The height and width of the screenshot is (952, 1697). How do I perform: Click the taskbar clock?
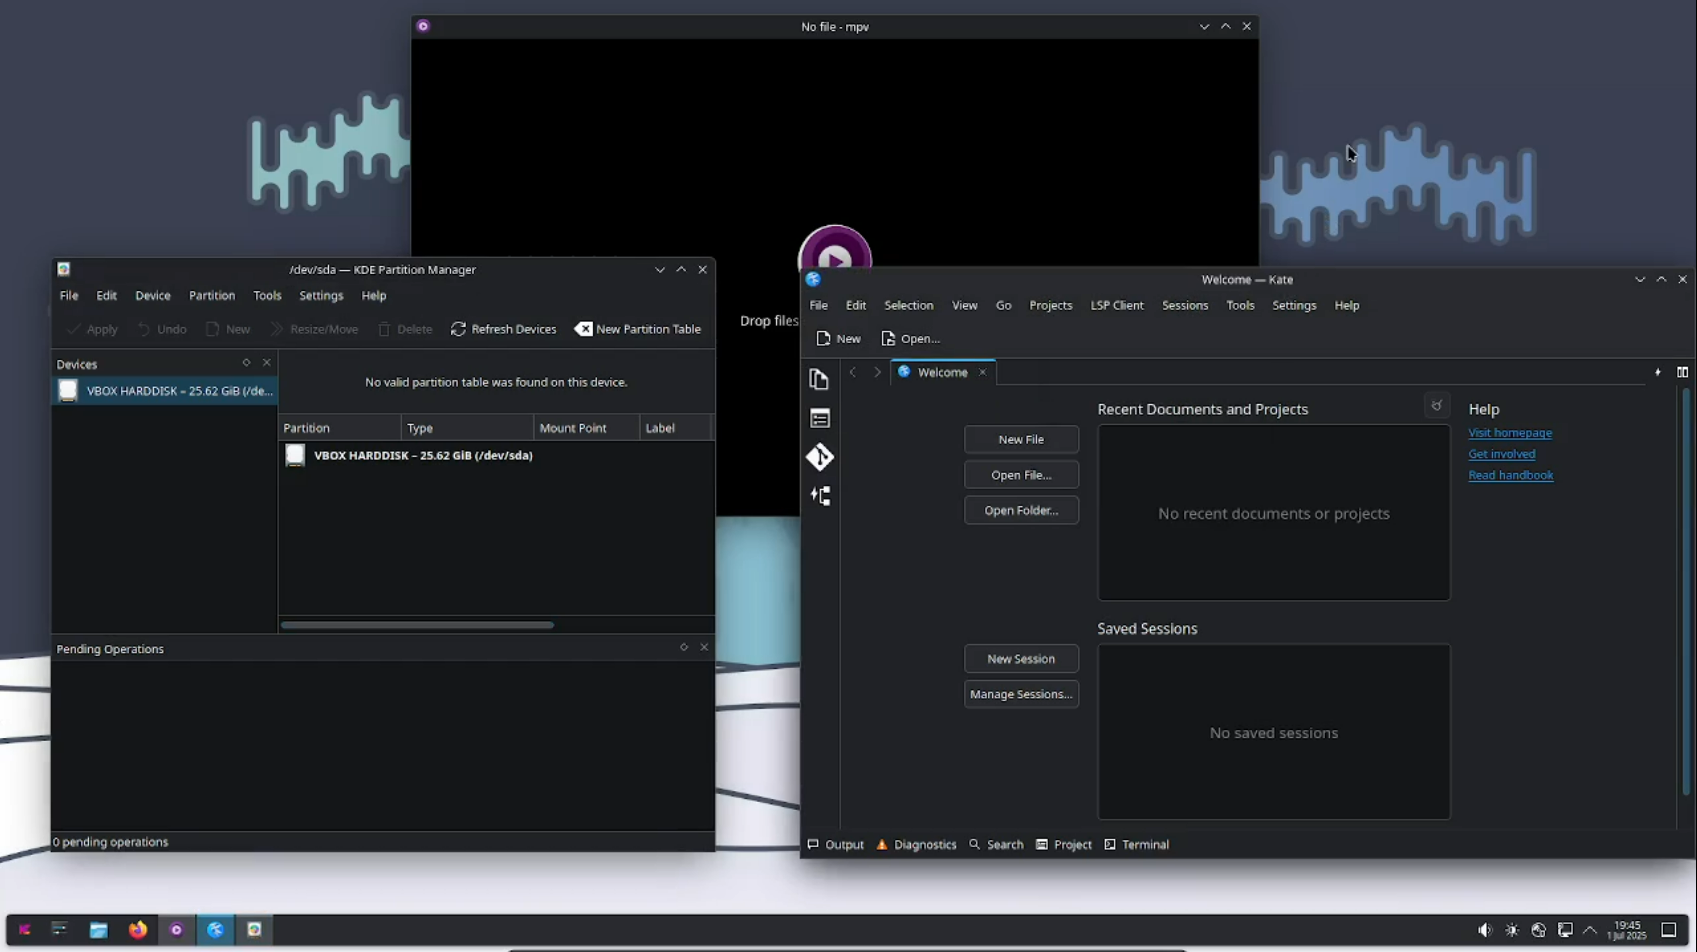click(x=1627, y=931)
